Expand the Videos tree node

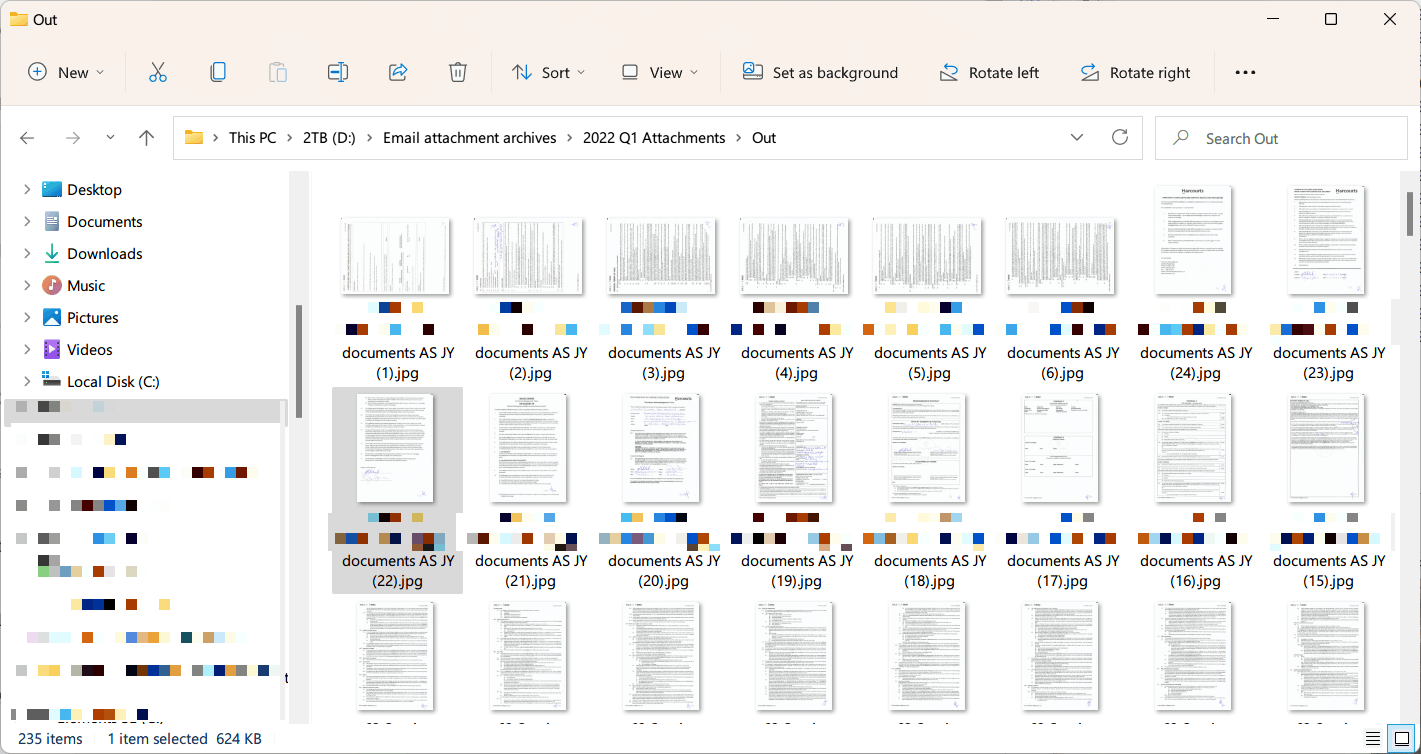click(27, 350)
